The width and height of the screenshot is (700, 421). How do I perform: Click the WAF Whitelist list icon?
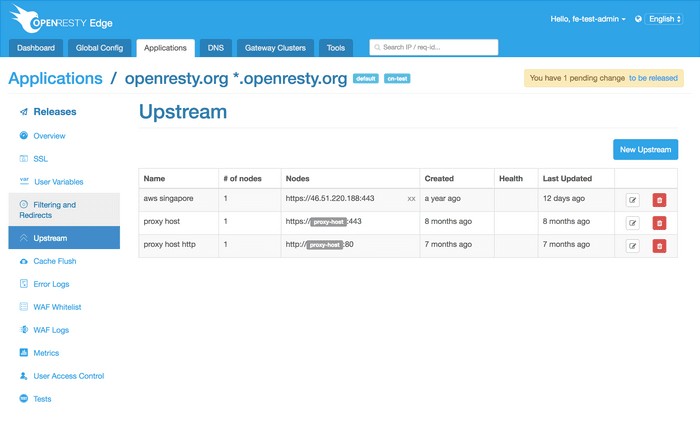point(24,306)
